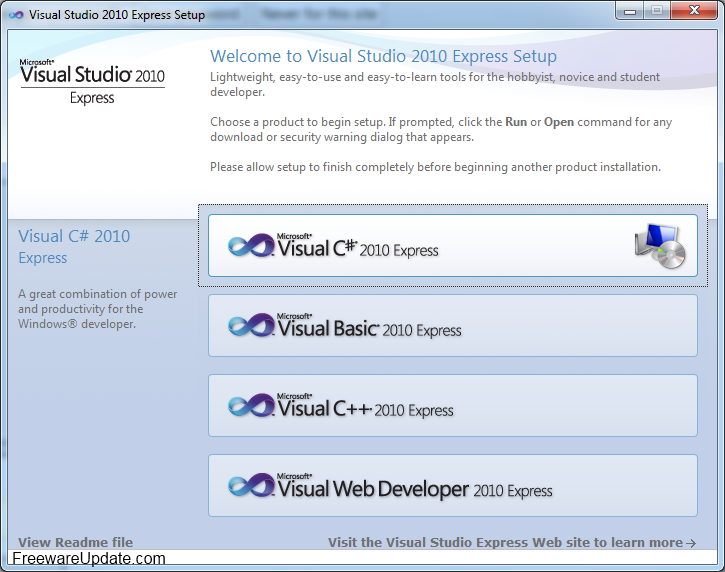Visit the Visual Studio Express Web site link
This screenshot has height=572, width=725.
pos(512,542)
